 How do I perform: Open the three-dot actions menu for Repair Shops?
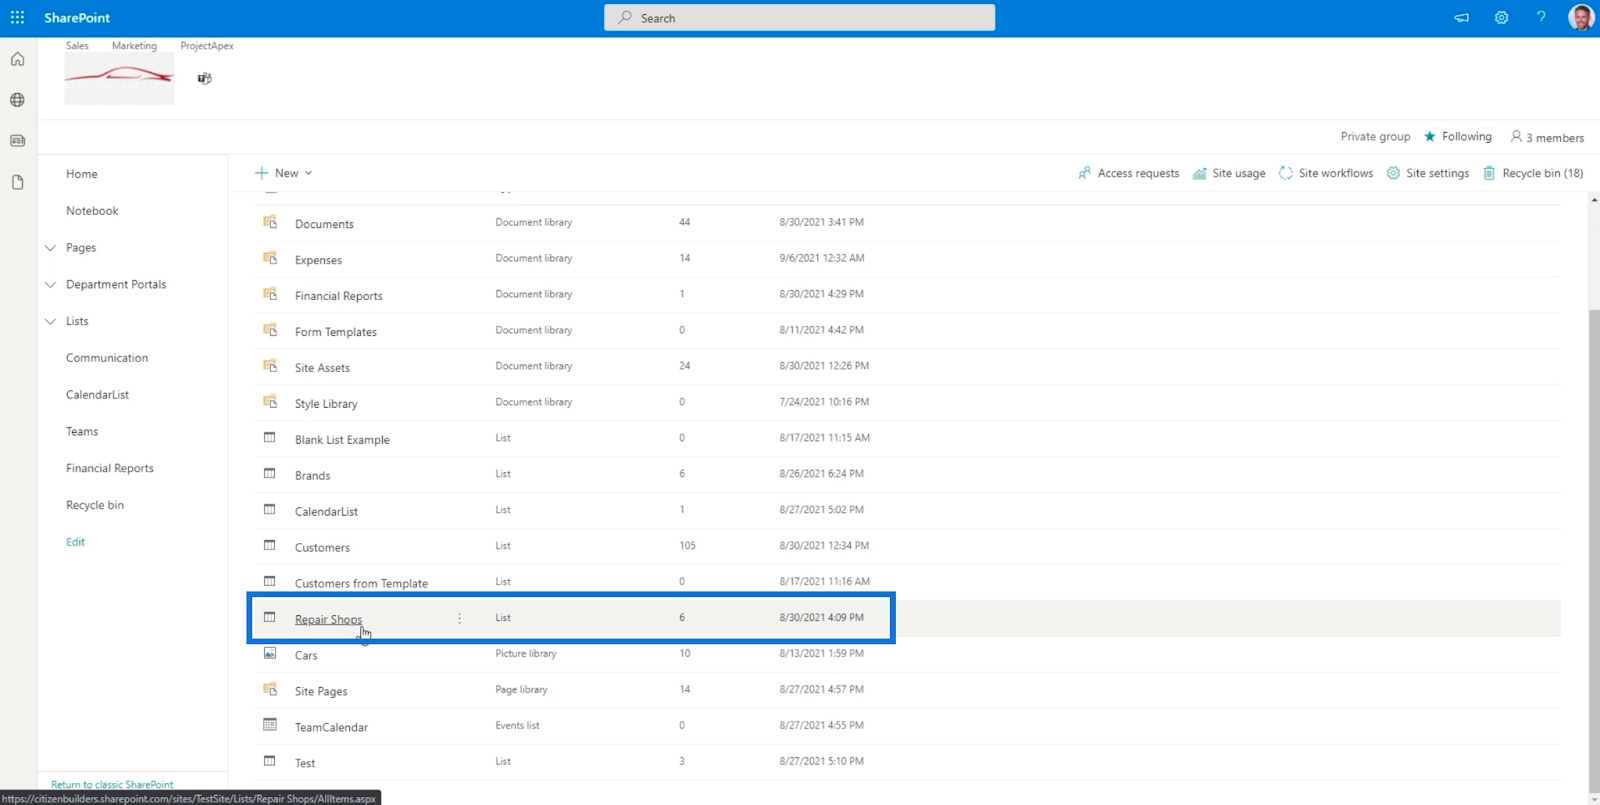click(x=460, y=618)
